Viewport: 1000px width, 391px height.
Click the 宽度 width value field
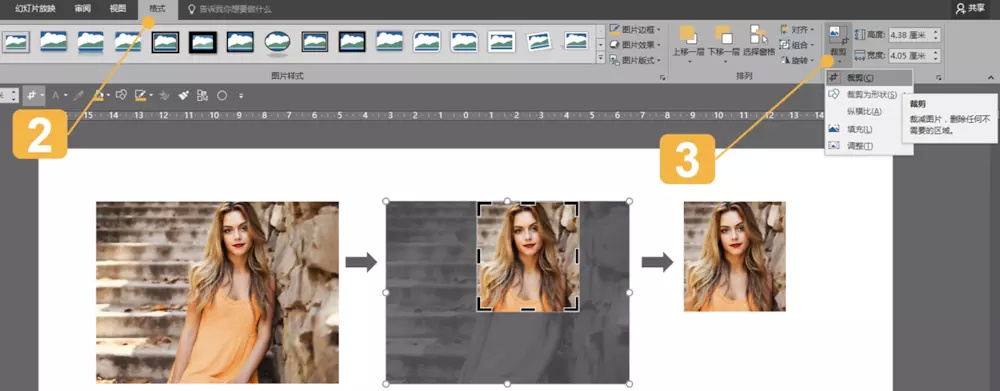click(910, 55)
